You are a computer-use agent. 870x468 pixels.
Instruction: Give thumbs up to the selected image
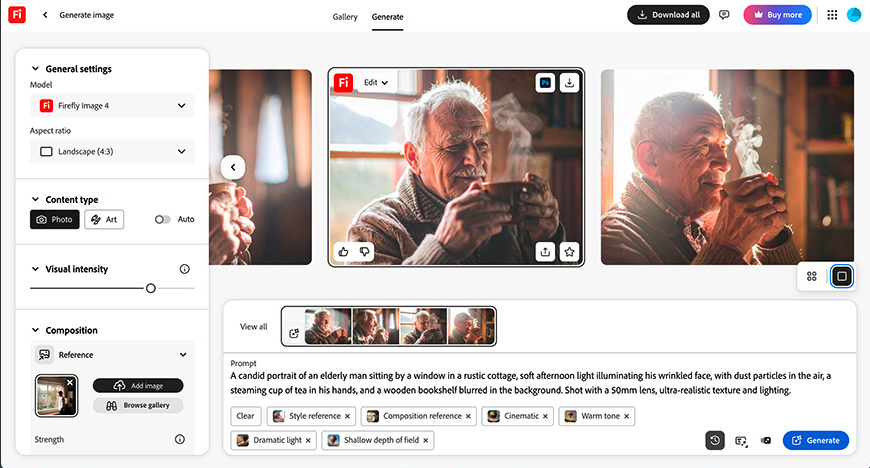point(343,251)
